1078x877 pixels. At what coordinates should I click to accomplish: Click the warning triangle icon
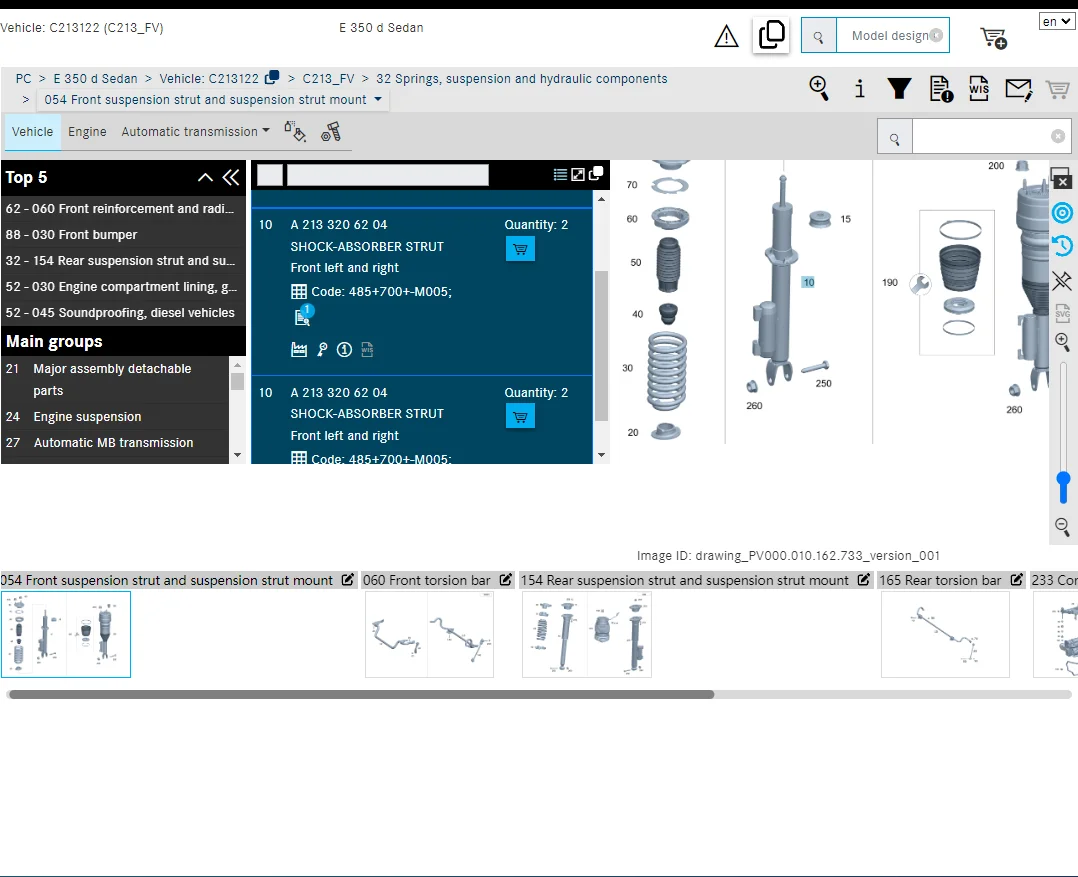(726, 36)
